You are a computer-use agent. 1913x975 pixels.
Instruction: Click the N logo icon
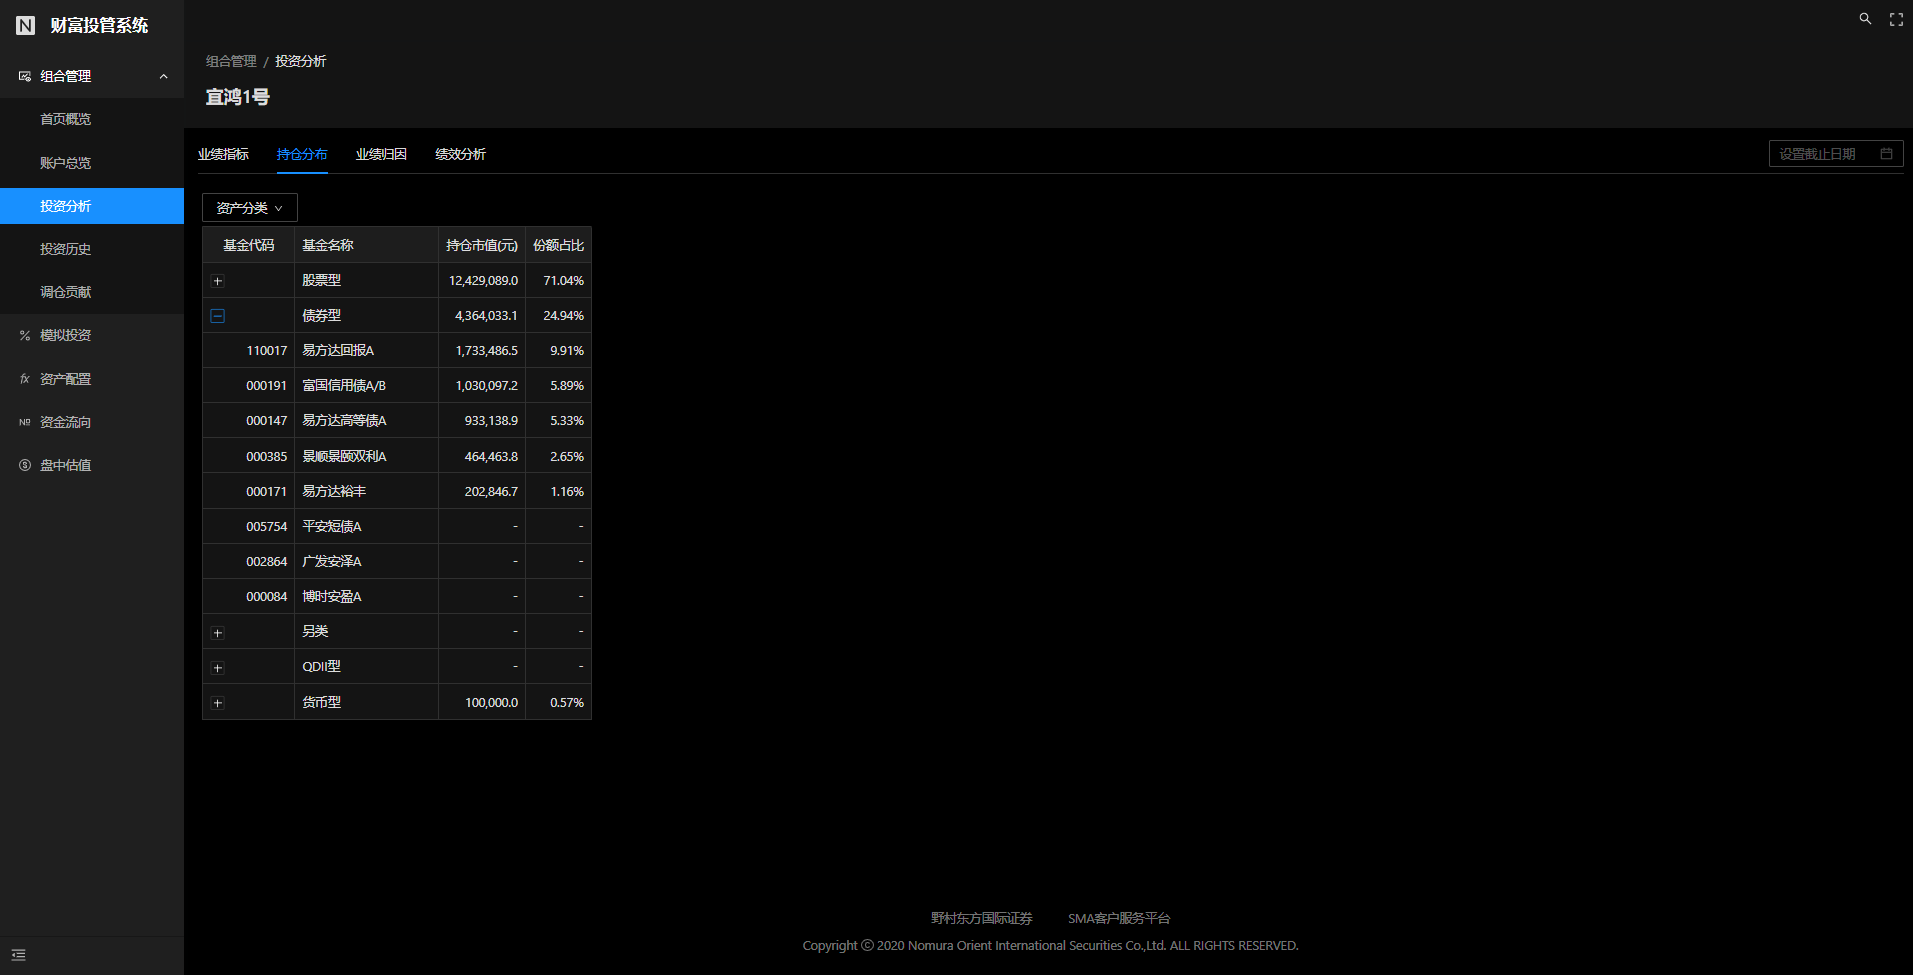tap(26, 25)
